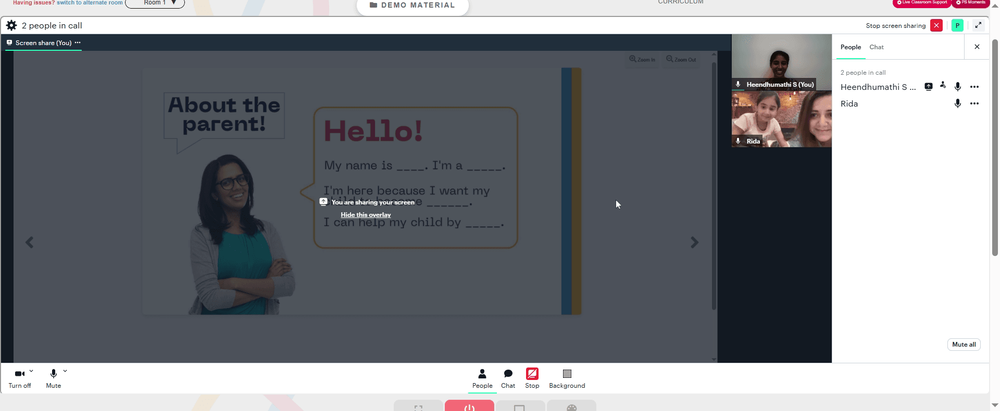Go to the next slide arrow
The width and height of the screenshot is (1000, 411).
[x=695, y=243]
